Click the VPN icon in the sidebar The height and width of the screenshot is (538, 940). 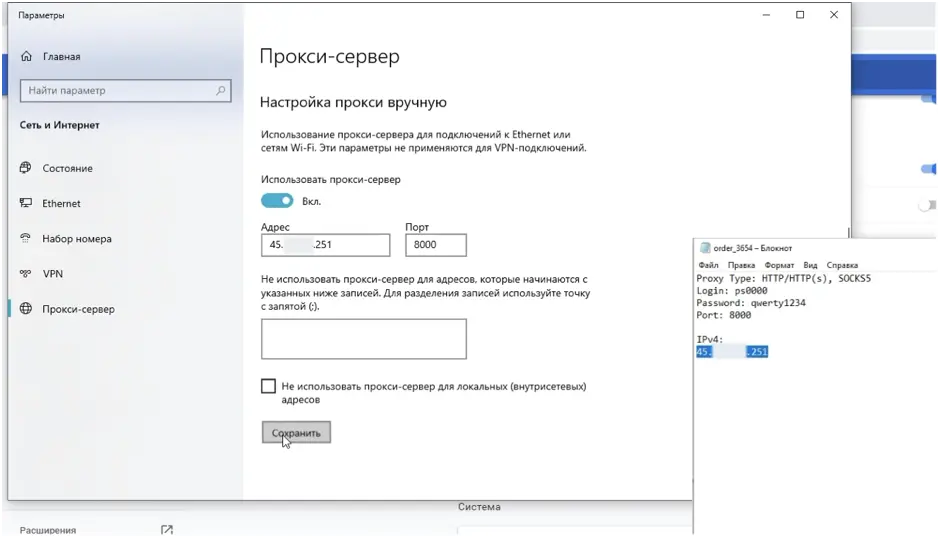pyautogui.click(x=25, y=273)
